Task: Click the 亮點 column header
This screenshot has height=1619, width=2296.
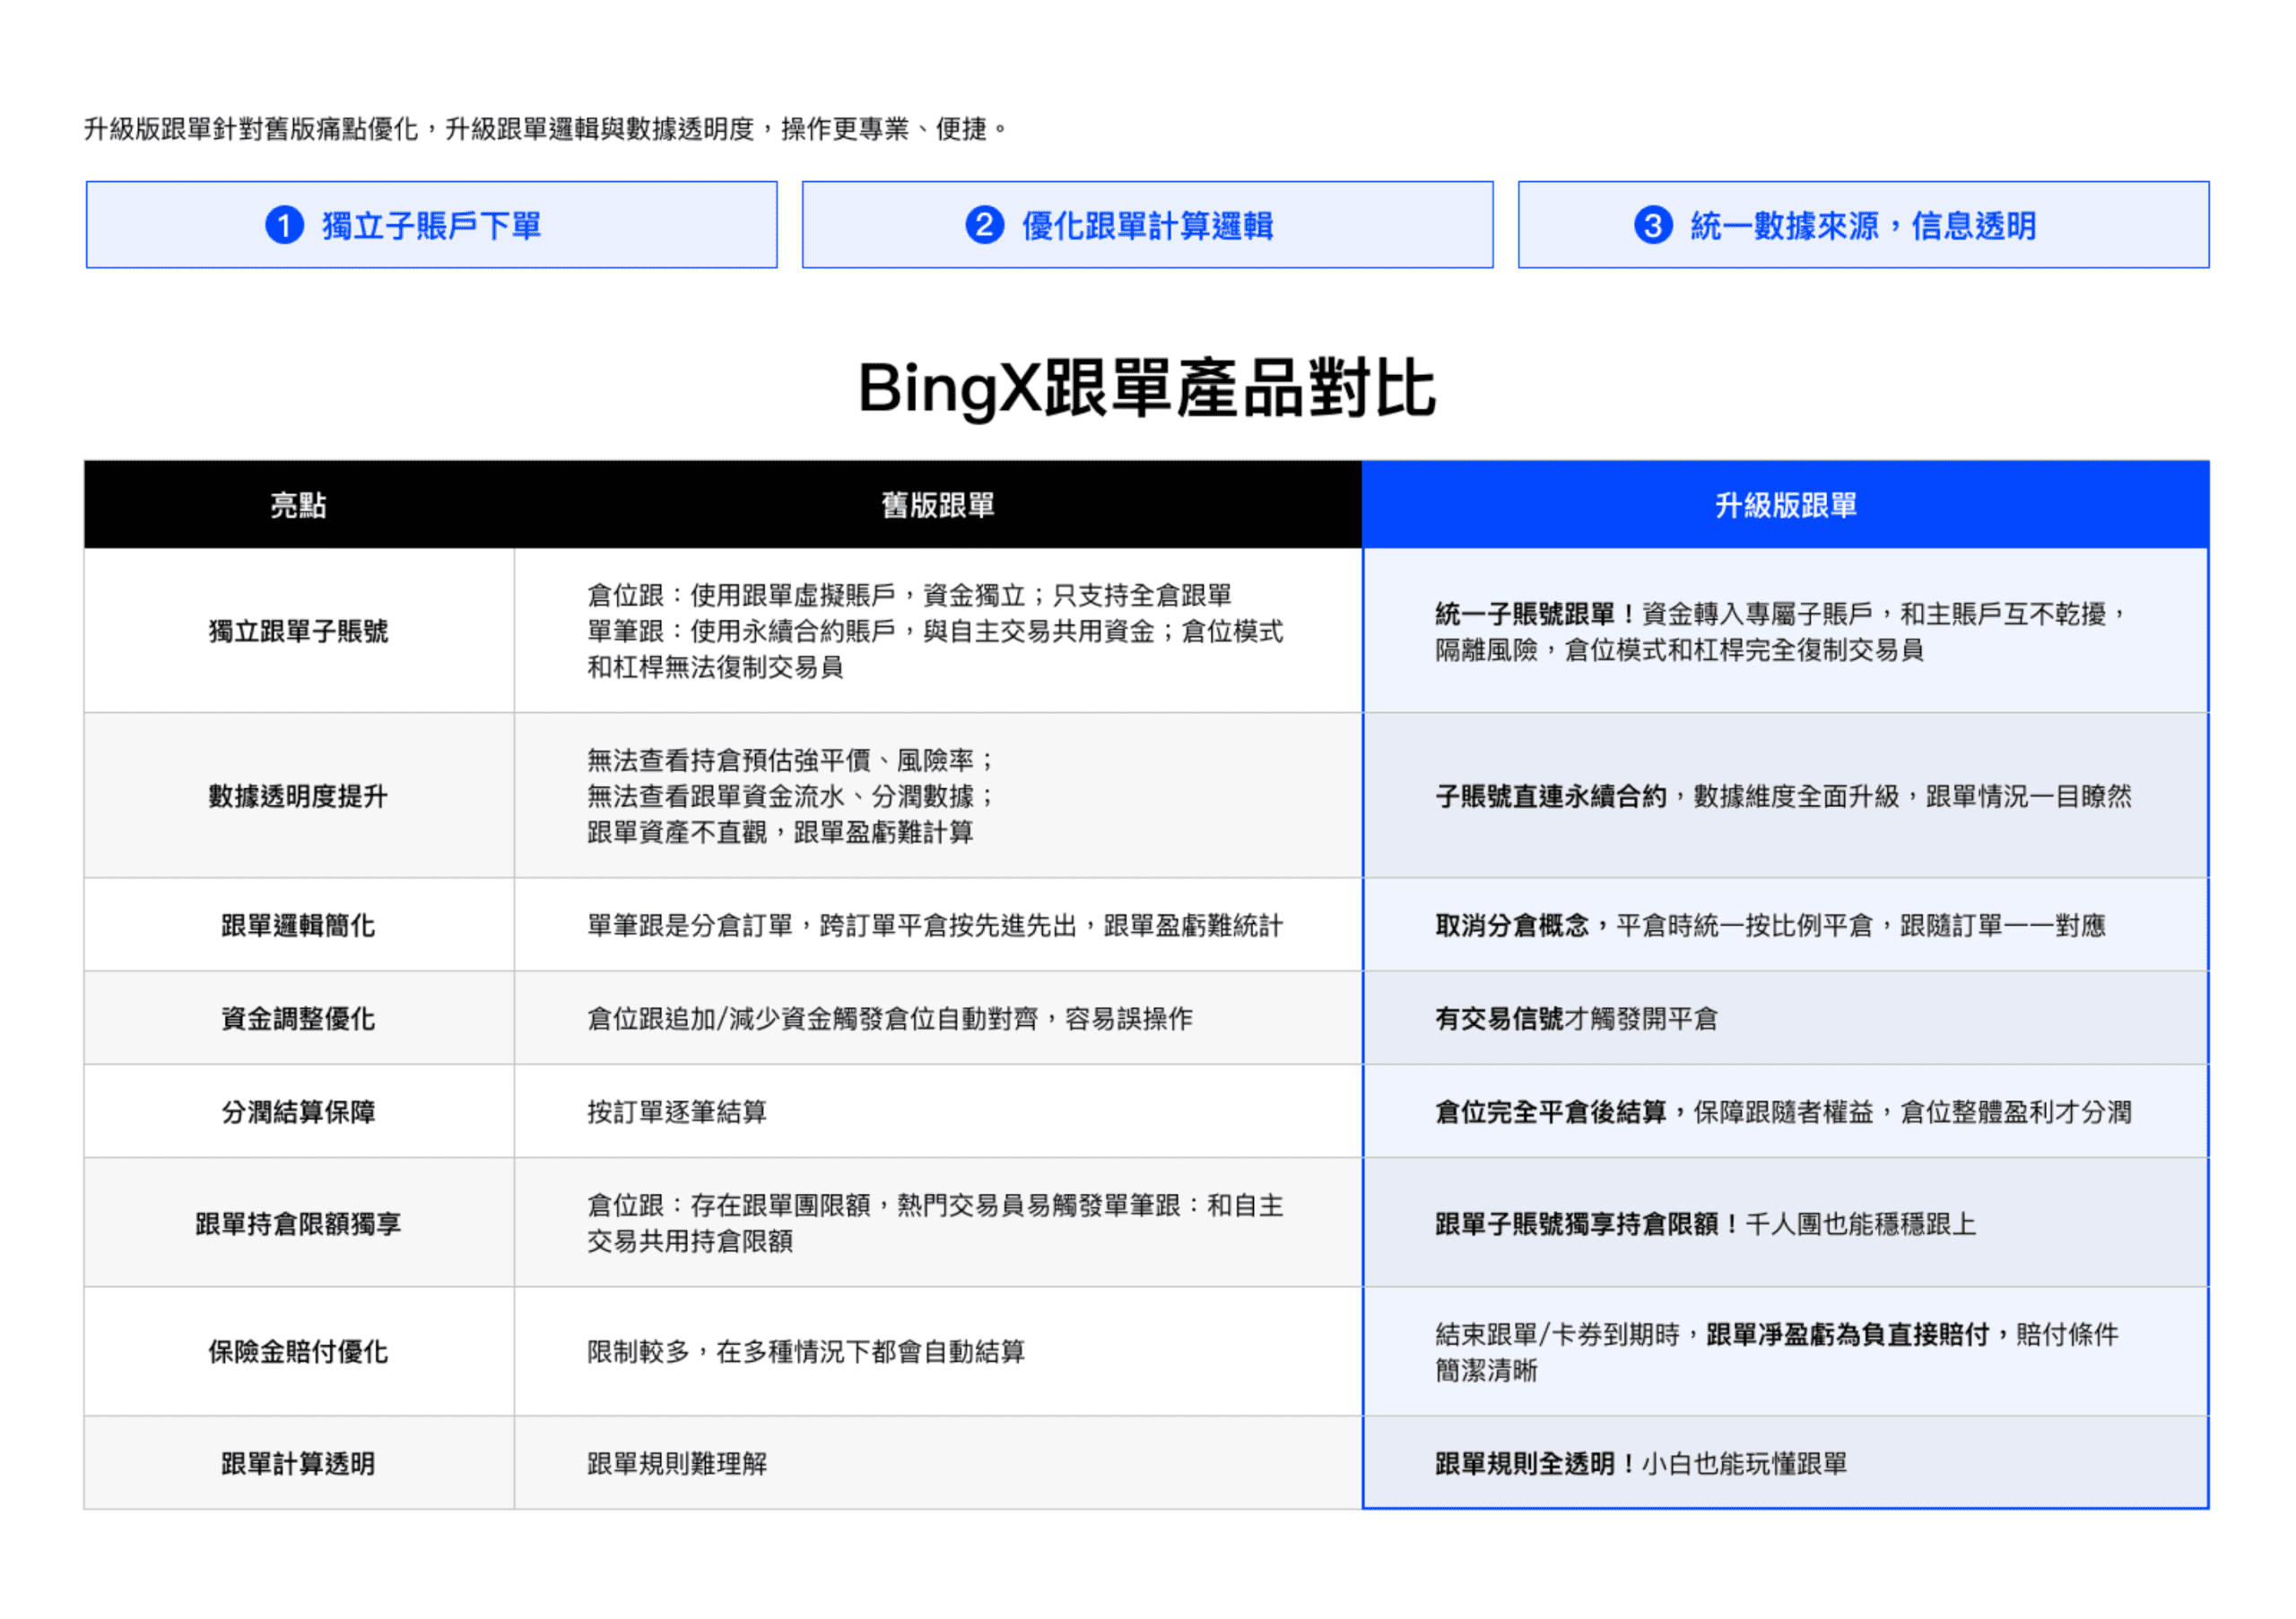Action: click(298, 505)
